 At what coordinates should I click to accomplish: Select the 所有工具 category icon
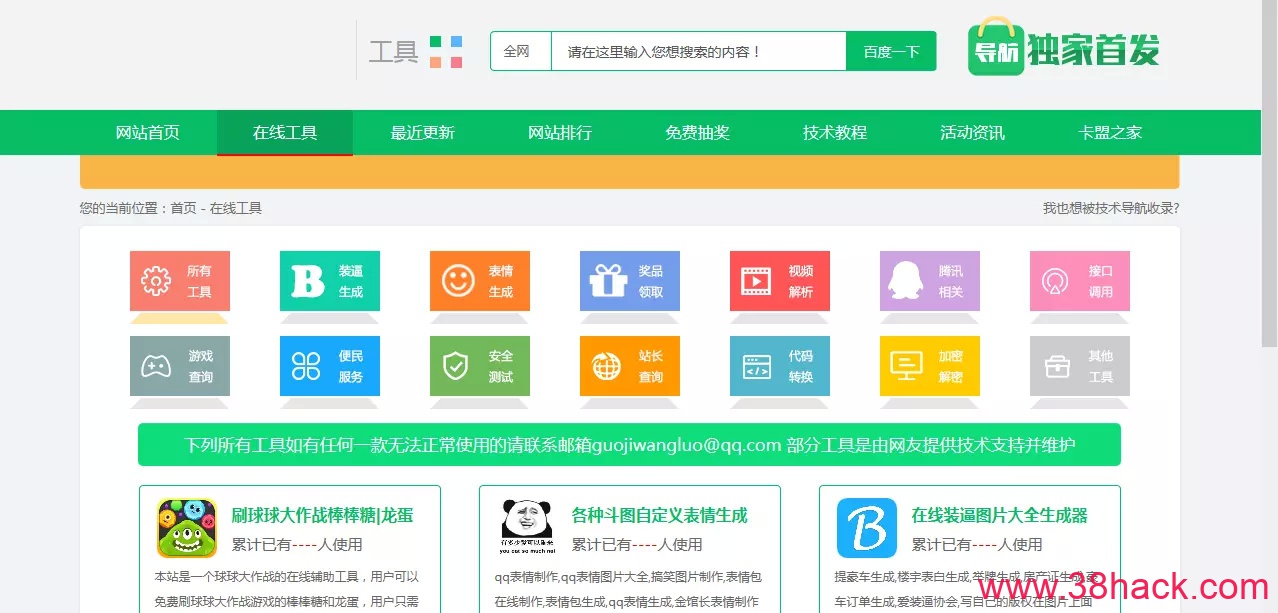pyautogui.click(x=180, y=281)
